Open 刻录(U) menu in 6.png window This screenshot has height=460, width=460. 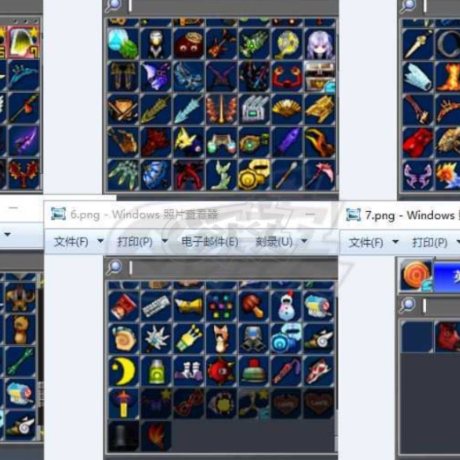coord(274,241)
